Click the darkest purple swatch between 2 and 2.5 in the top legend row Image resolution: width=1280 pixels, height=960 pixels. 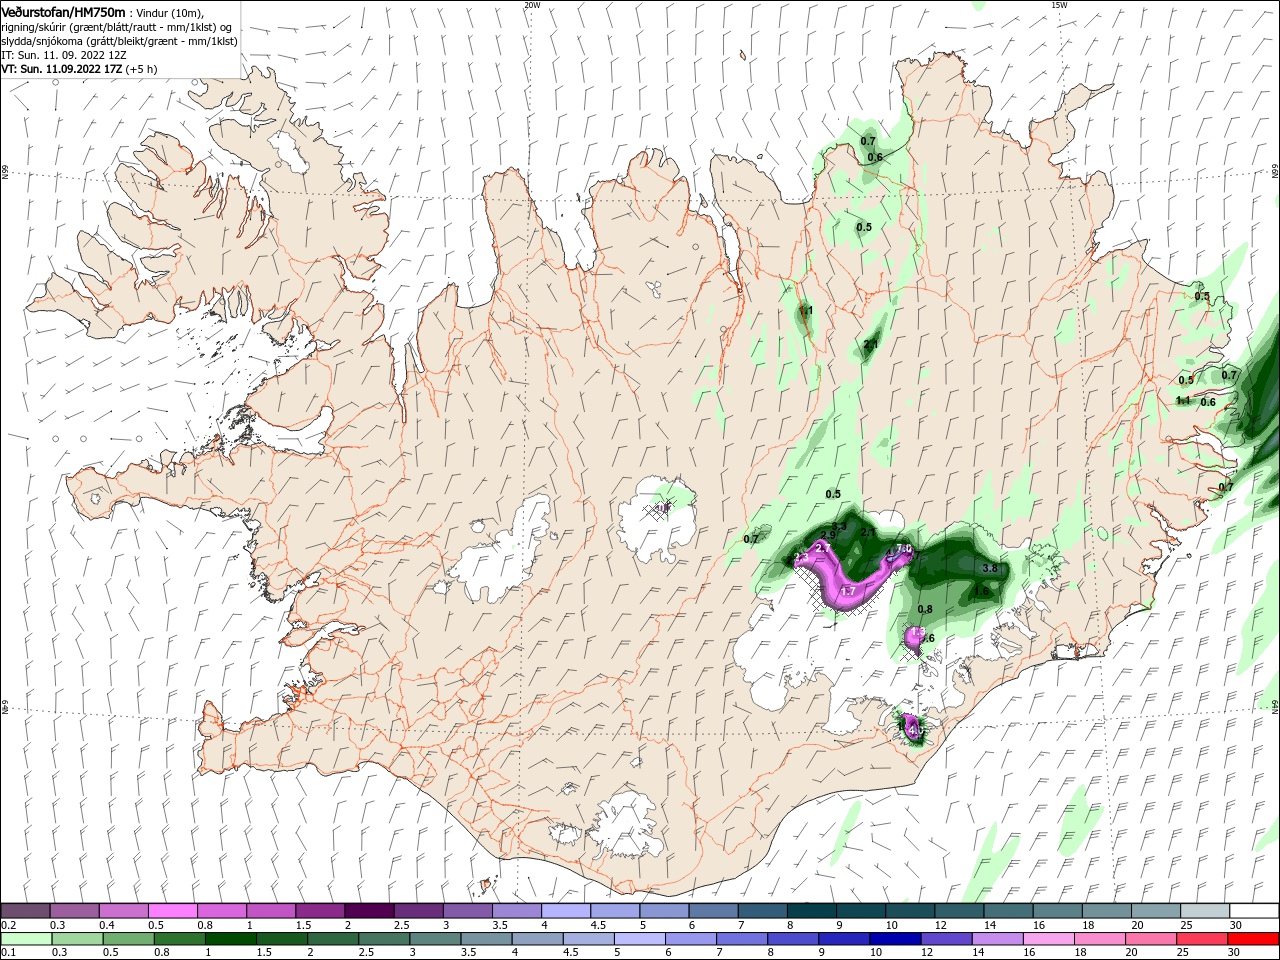pyautogui.click(x=369, y=911)
